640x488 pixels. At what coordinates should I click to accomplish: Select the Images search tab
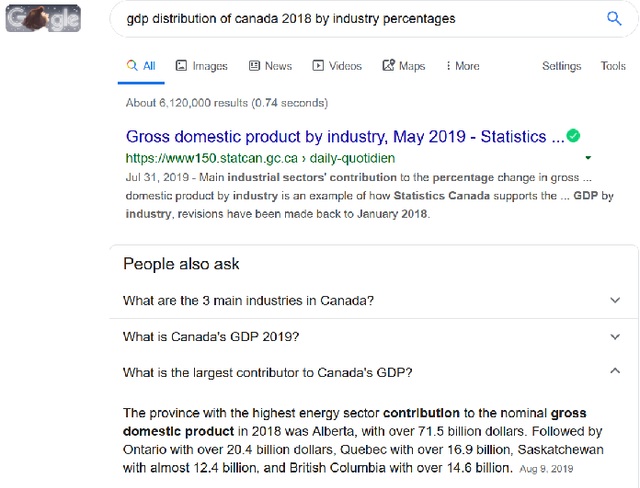coord(202,66)
